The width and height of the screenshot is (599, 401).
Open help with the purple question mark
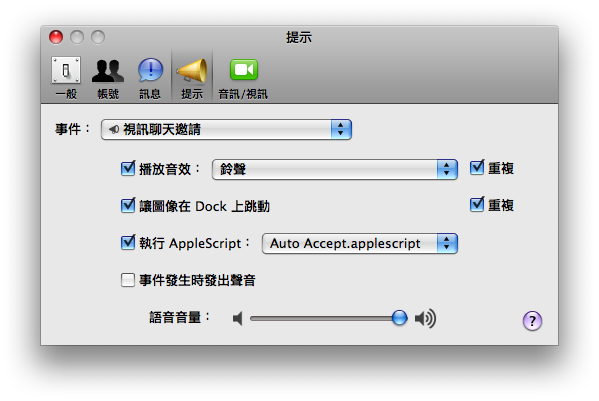tap(532, 321)
